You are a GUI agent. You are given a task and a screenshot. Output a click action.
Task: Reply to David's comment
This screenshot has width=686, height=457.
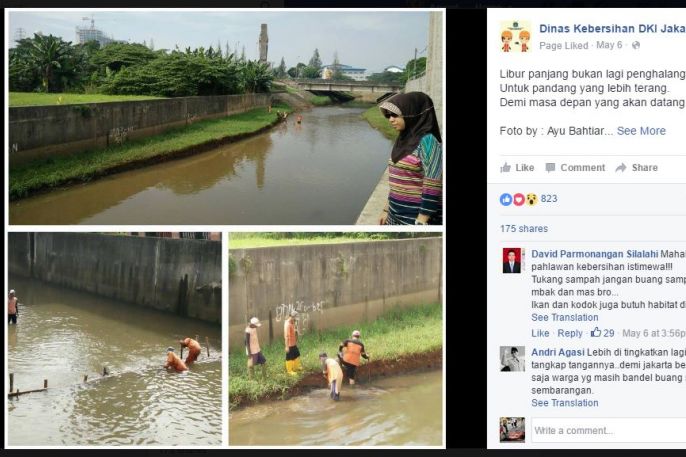(x=570, y=333)
